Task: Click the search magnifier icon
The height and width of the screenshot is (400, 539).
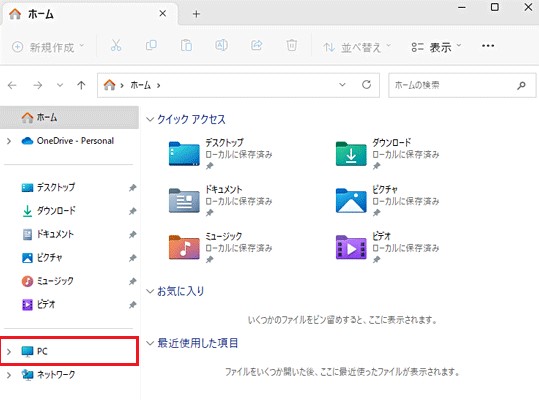Action: click(521, 85)
